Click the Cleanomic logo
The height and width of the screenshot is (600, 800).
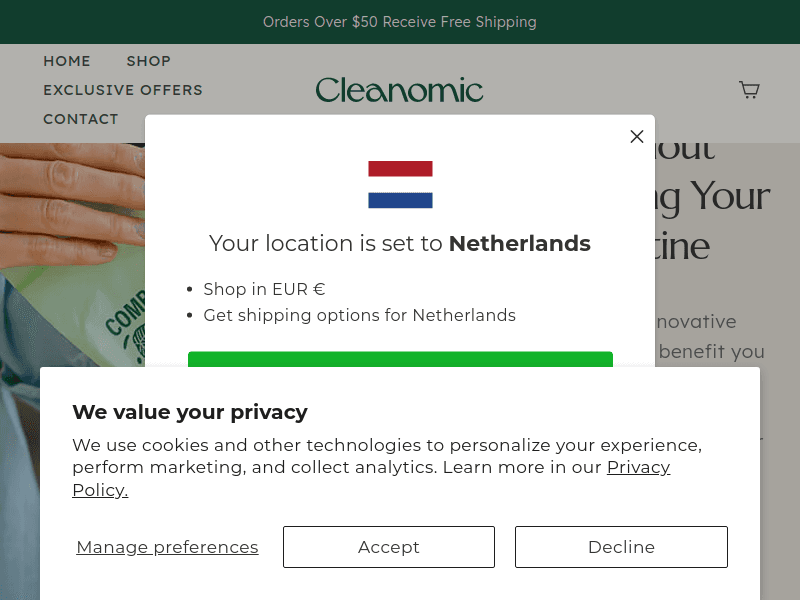coord(399,90)
